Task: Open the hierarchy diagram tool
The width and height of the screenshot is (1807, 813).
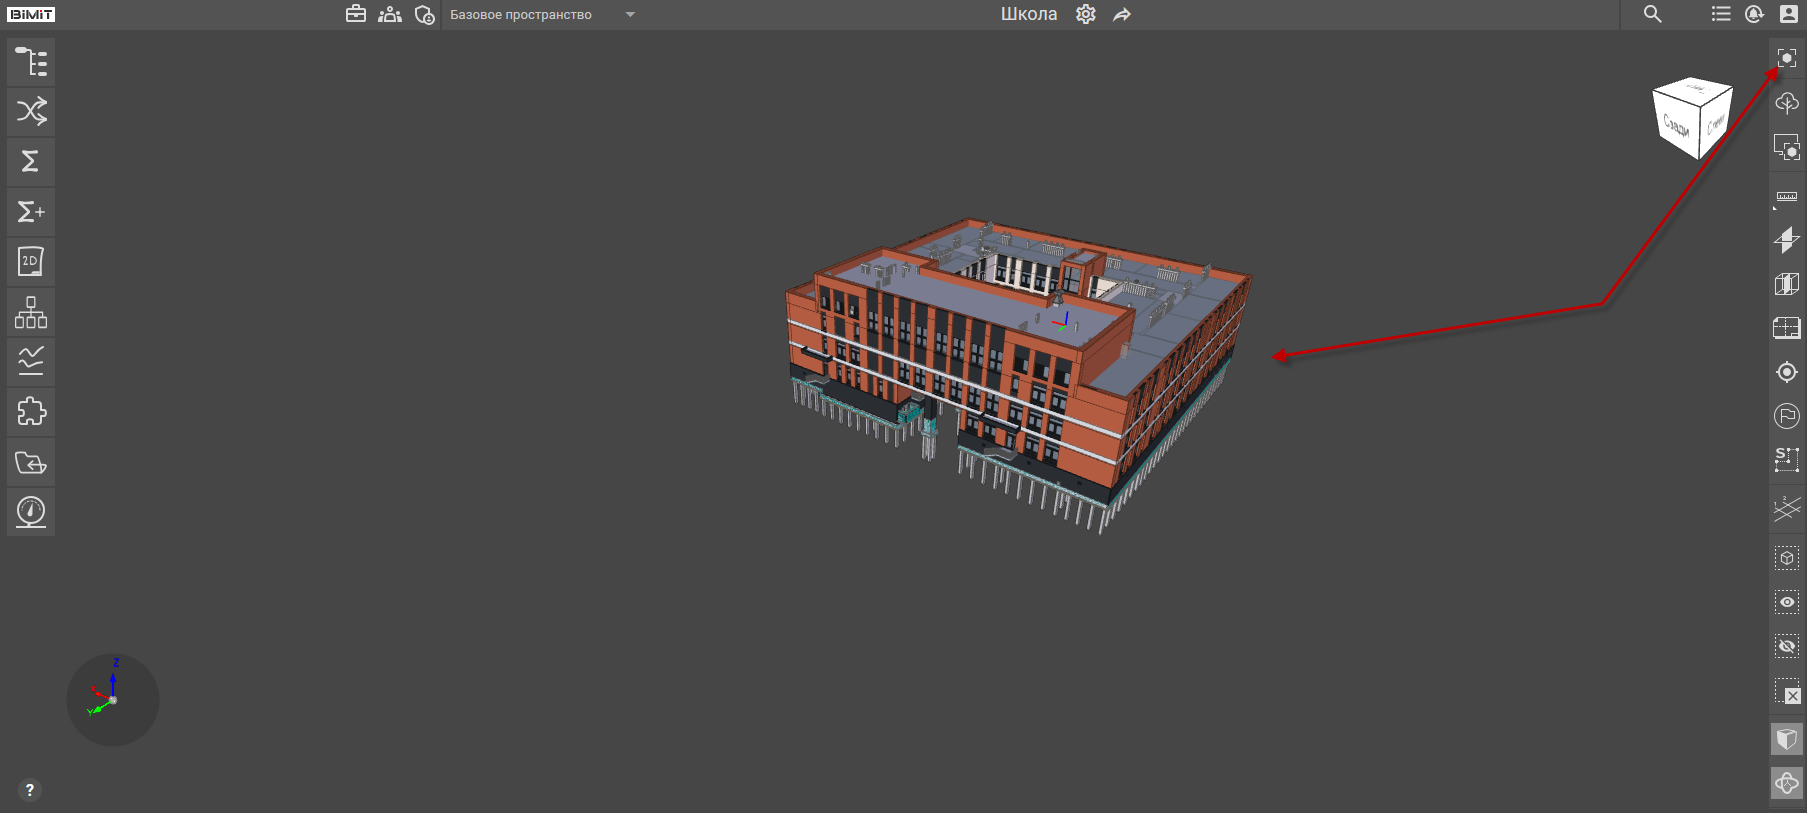Action: (31, 312)
